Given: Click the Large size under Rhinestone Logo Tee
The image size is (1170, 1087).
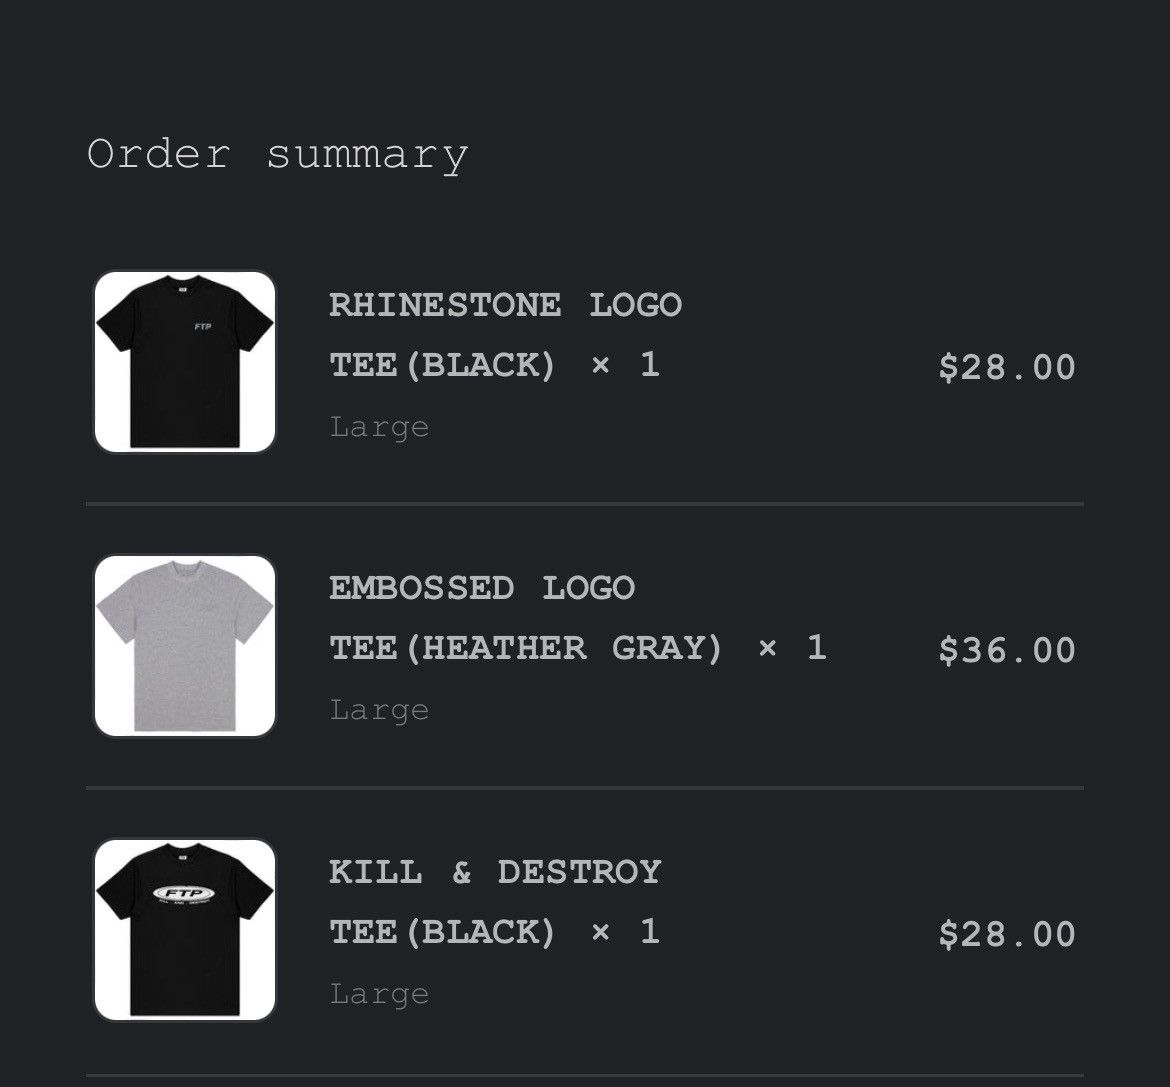Looking at the screenshot, I should coord(379,427).
